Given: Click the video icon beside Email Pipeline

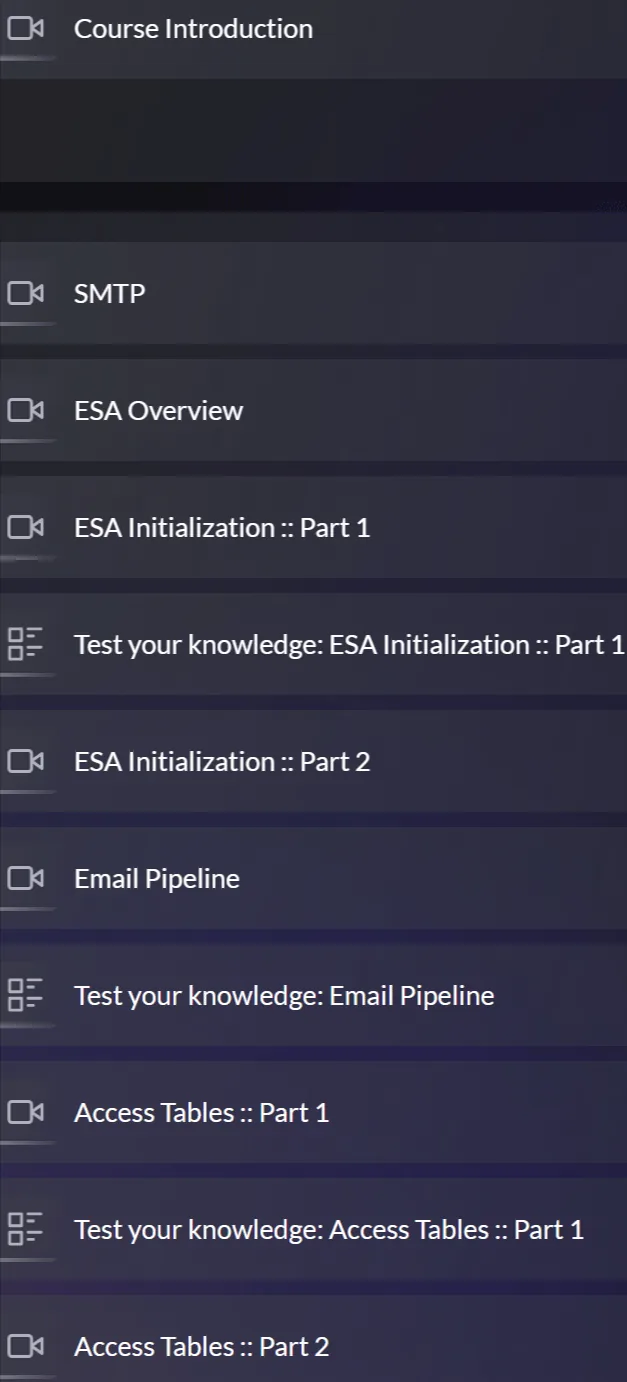Looking at the screenshot, I should pyautogui.click(x=26, y=878).
